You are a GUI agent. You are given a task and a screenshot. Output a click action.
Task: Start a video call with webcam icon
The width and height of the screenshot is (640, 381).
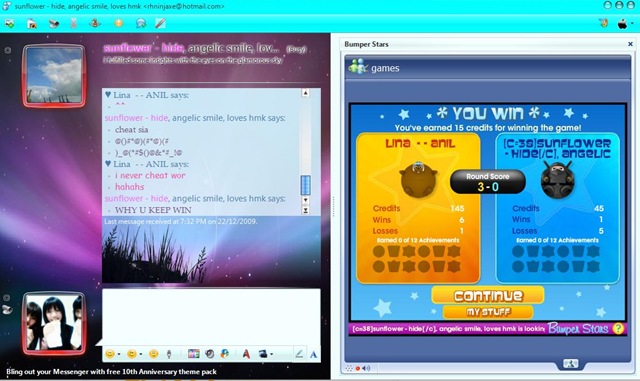53,24
